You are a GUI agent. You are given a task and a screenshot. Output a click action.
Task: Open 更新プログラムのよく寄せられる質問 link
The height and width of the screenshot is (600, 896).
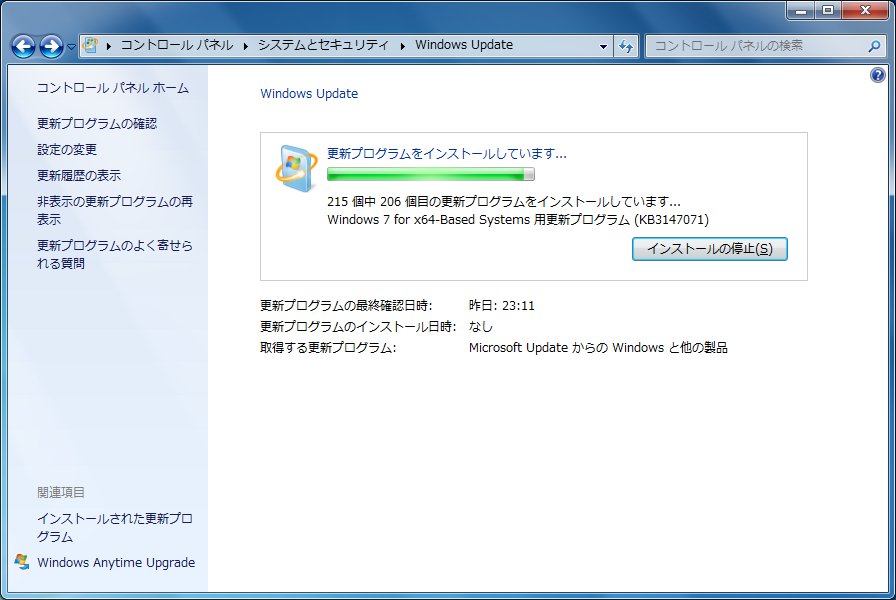(115, 254)
